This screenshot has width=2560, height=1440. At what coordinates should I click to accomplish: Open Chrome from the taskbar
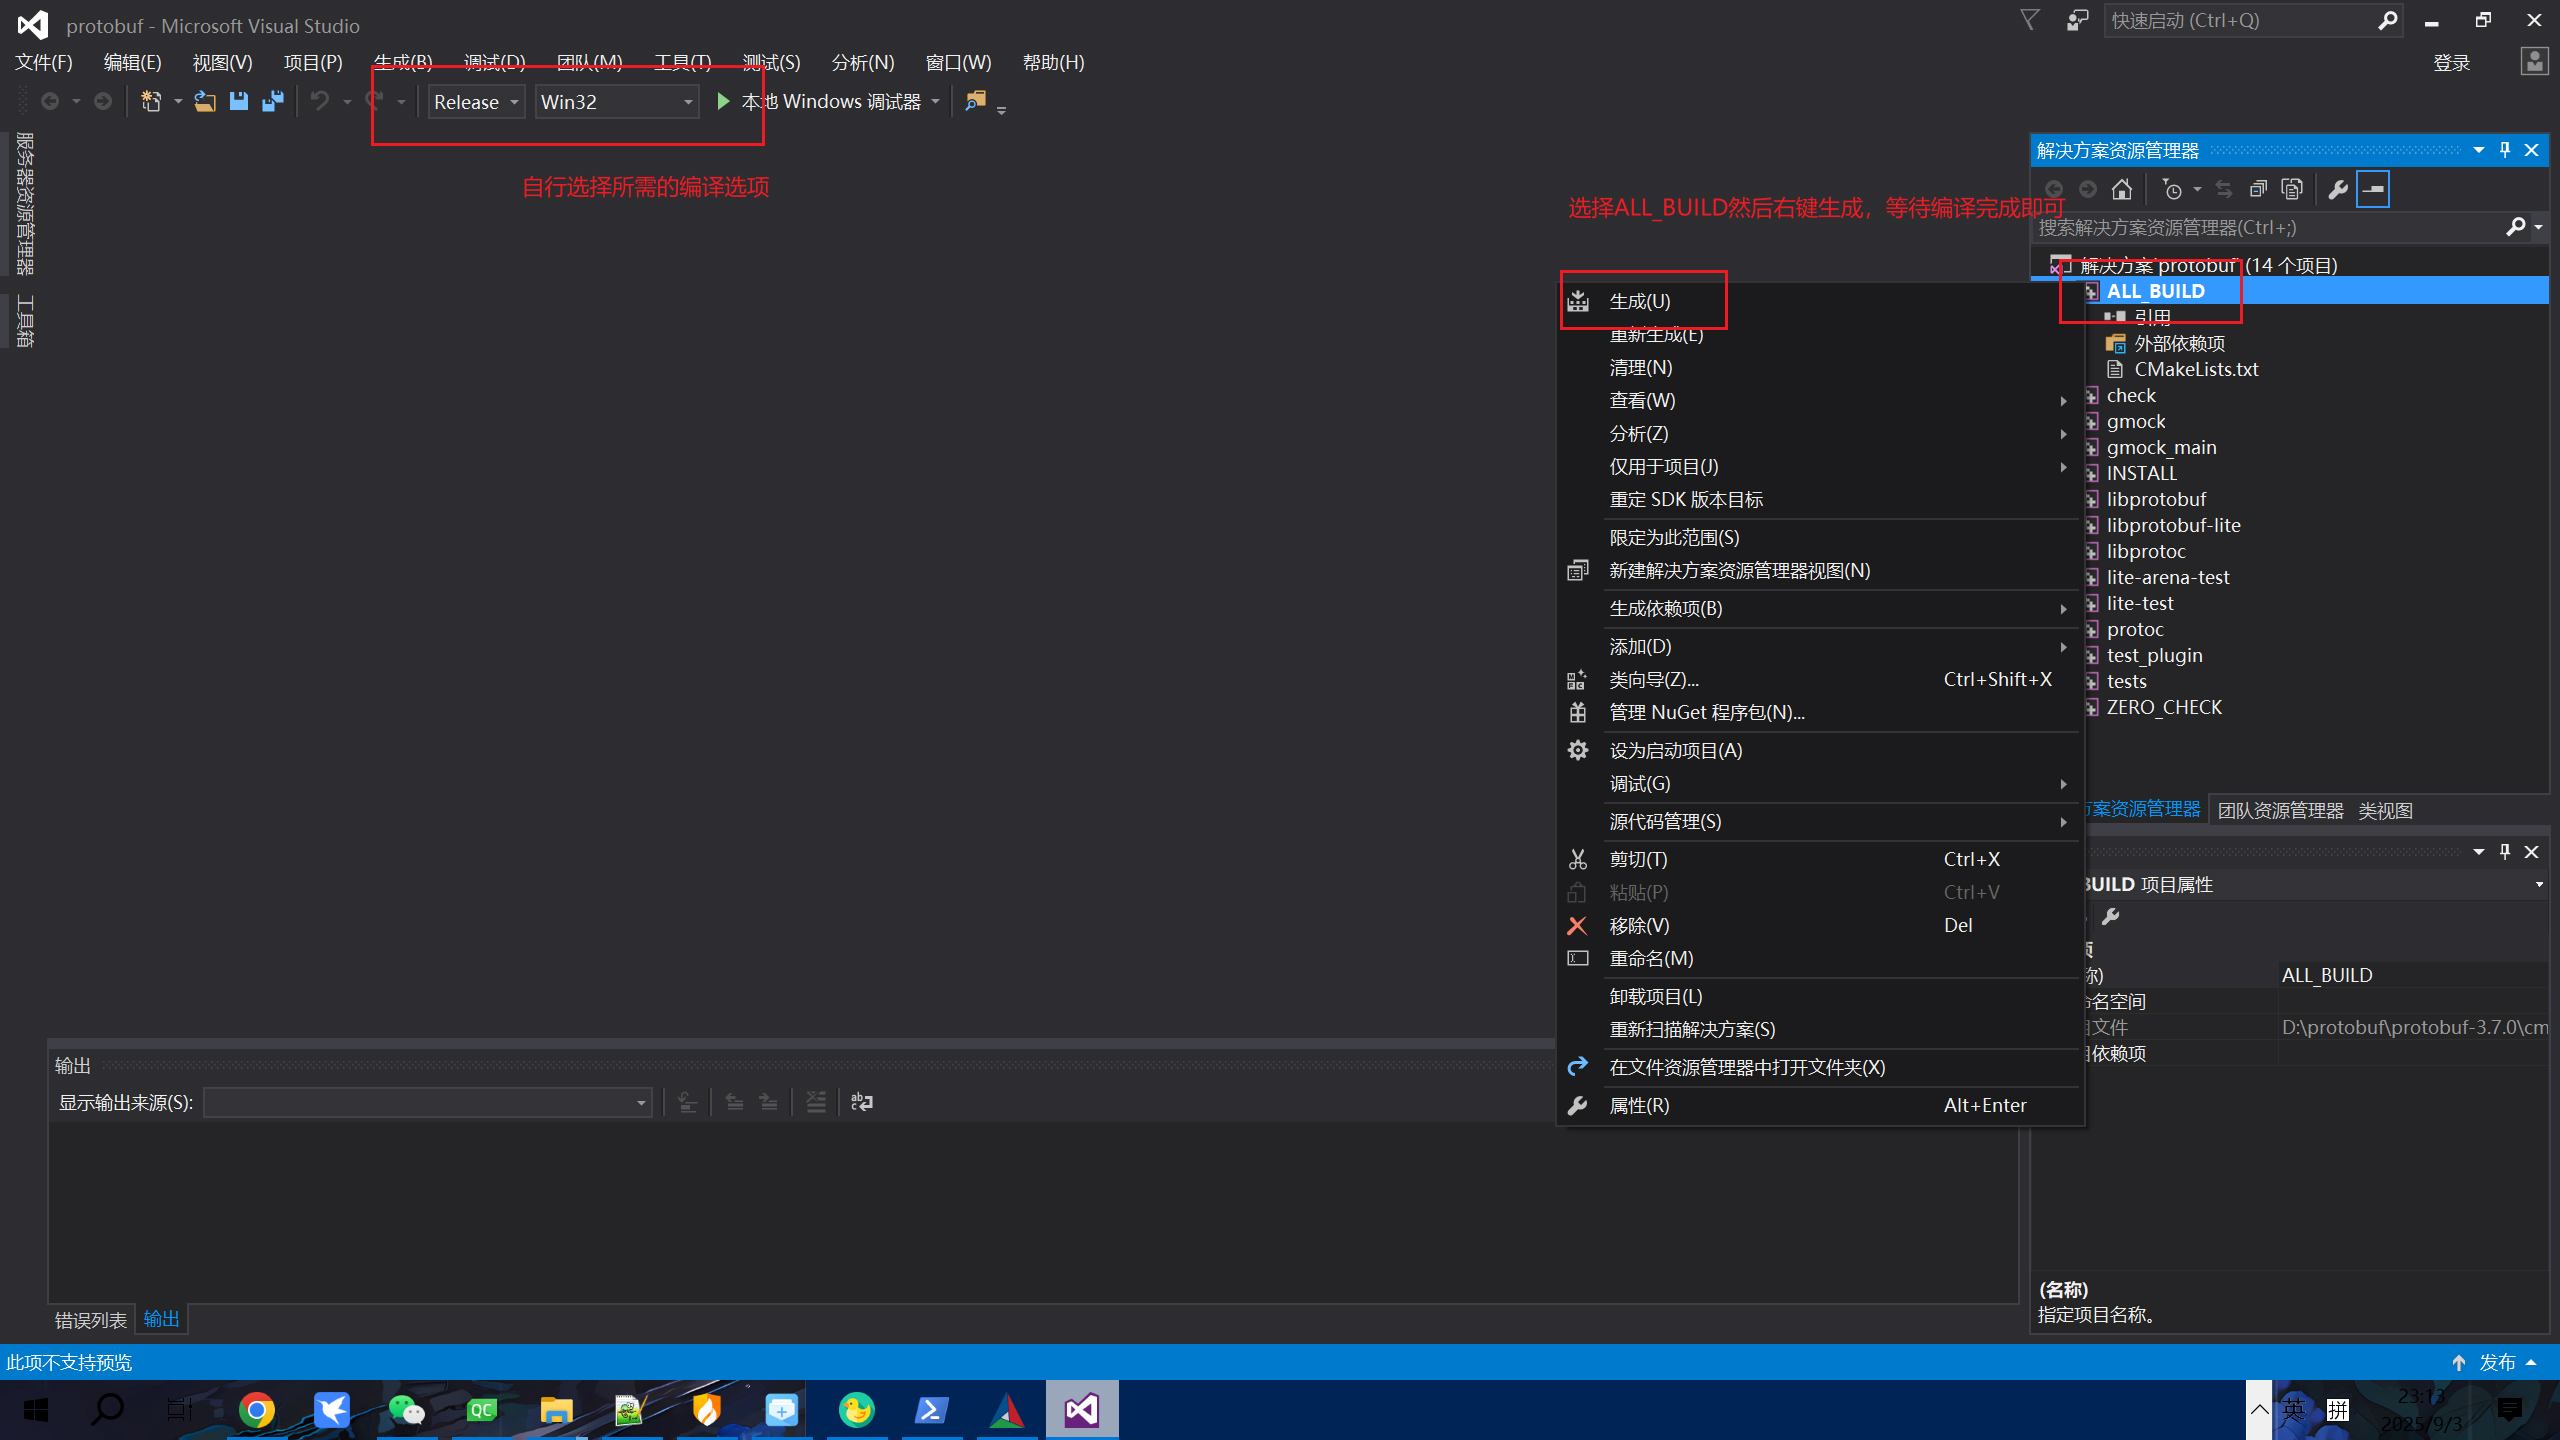click(x=257, y=1410)
